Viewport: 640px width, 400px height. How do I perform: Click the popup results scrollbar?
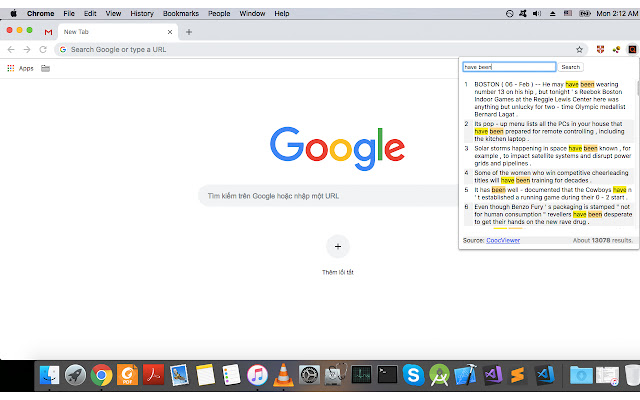point(638,89)
